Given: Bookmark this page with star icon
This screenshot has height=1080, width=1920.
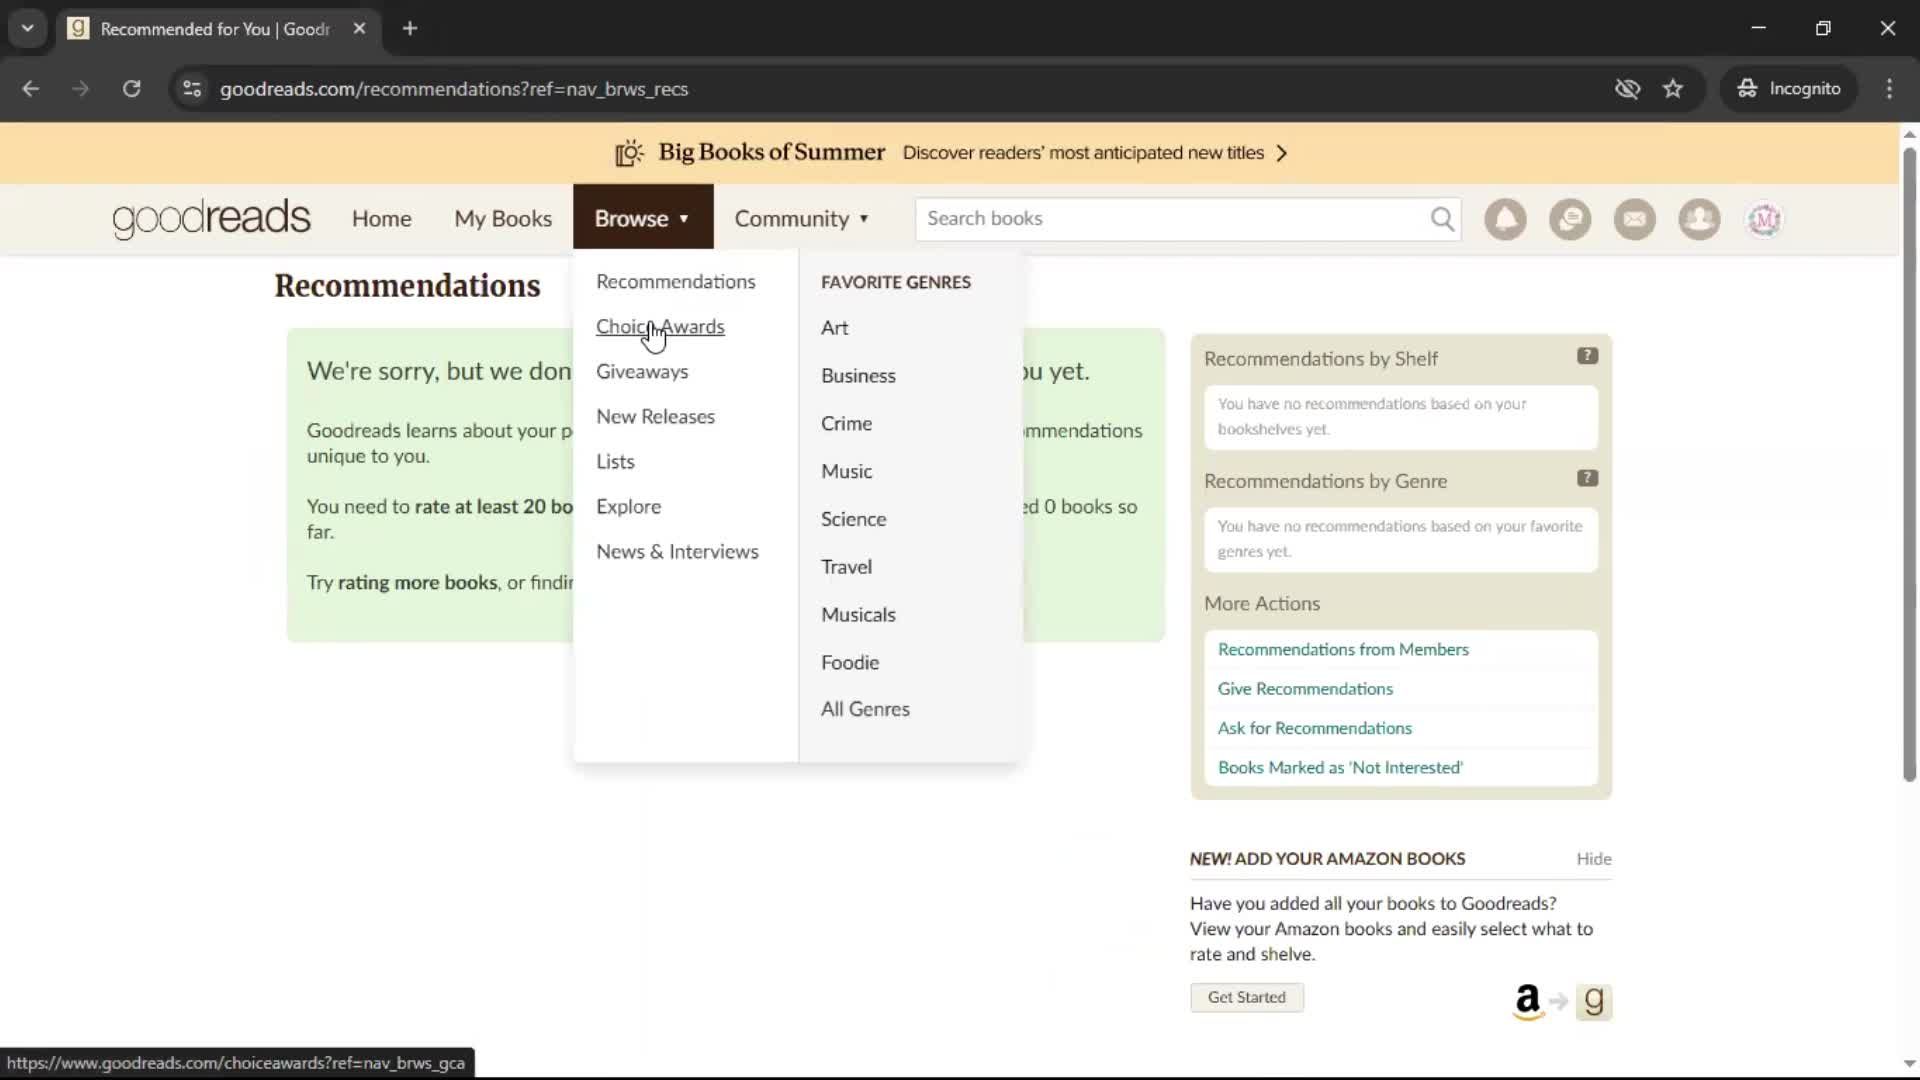Looking at the screenshot, I should (1673, 89).
